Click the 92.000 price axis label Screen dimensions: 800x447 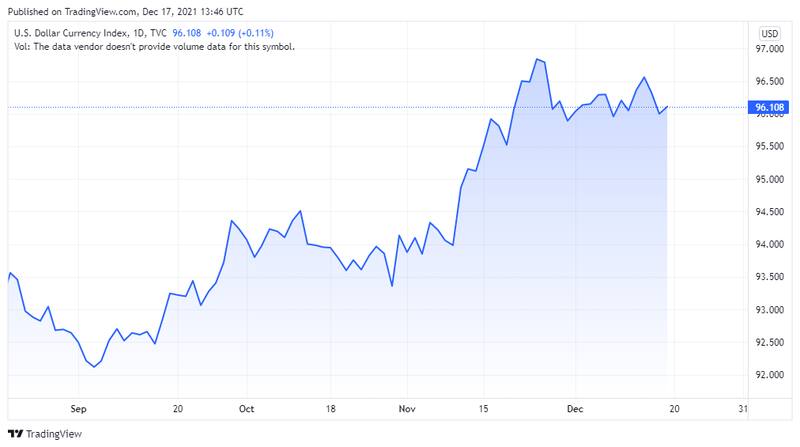(x=768, y=375)
